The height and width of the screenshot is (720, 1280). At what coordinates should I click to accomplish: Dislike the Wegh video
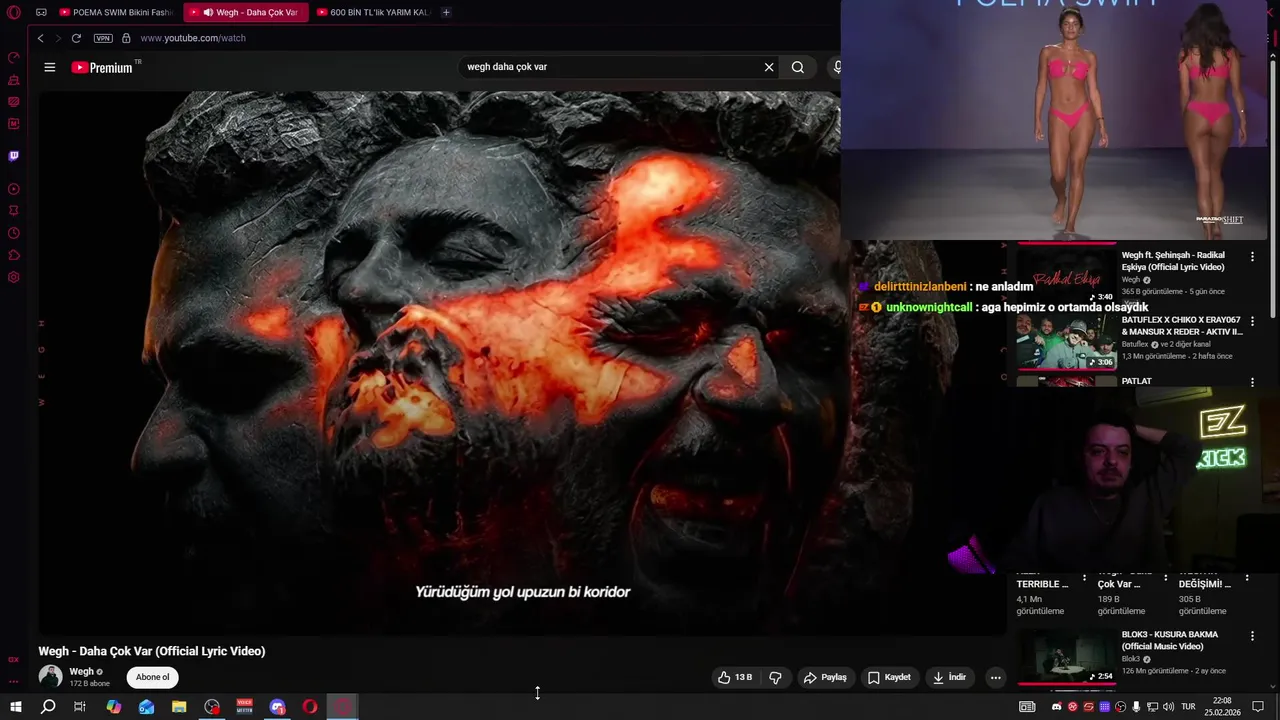pyautogui.click(x=775, y=677)
